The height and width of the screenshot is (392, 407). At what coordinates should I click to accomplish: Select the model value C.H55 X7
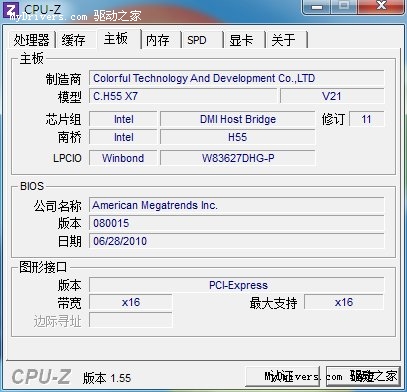pyautogui.click(x=183, y=96)
